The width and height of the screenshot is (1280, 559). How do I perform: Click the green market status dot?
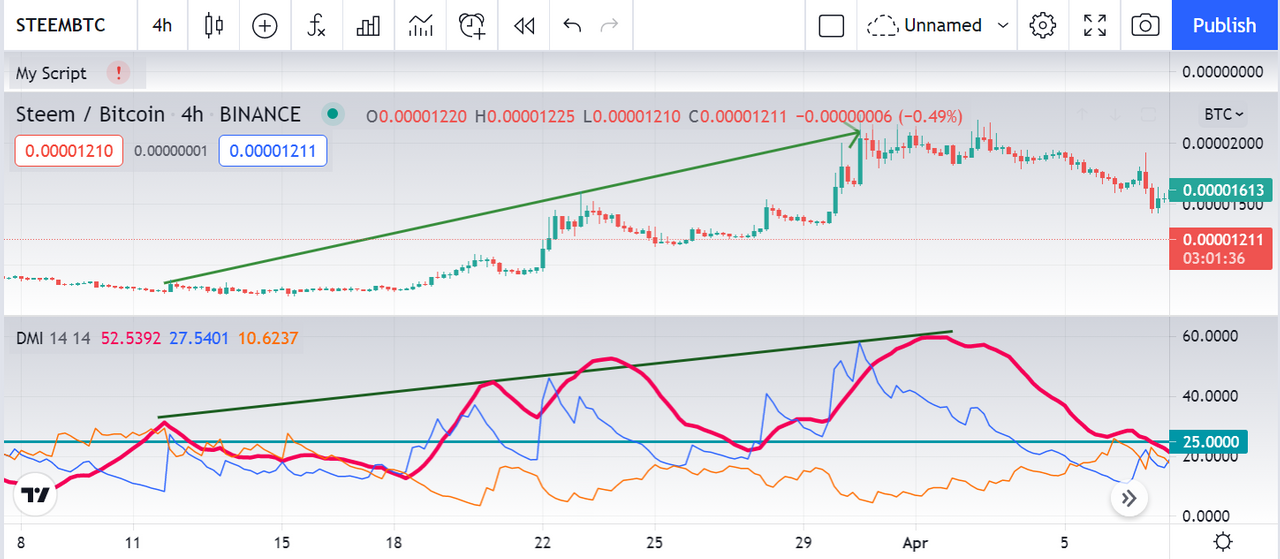pos(334,114)
